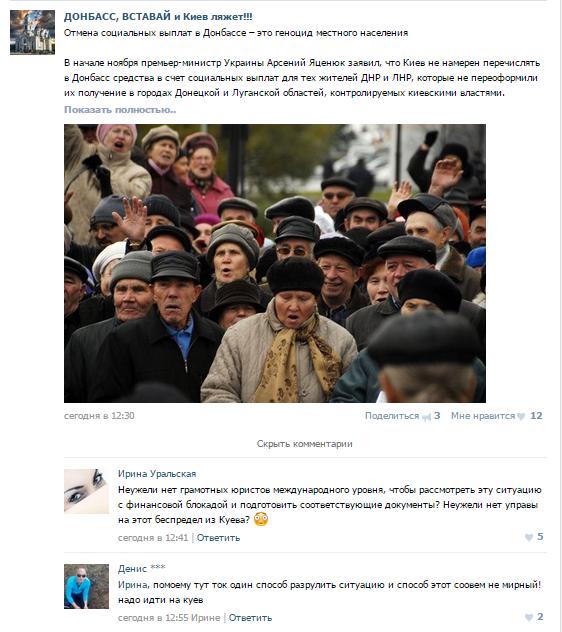Open Денис's avatar in the blue jacket
This screenshot has width=562, height=632.
[86, 586]
